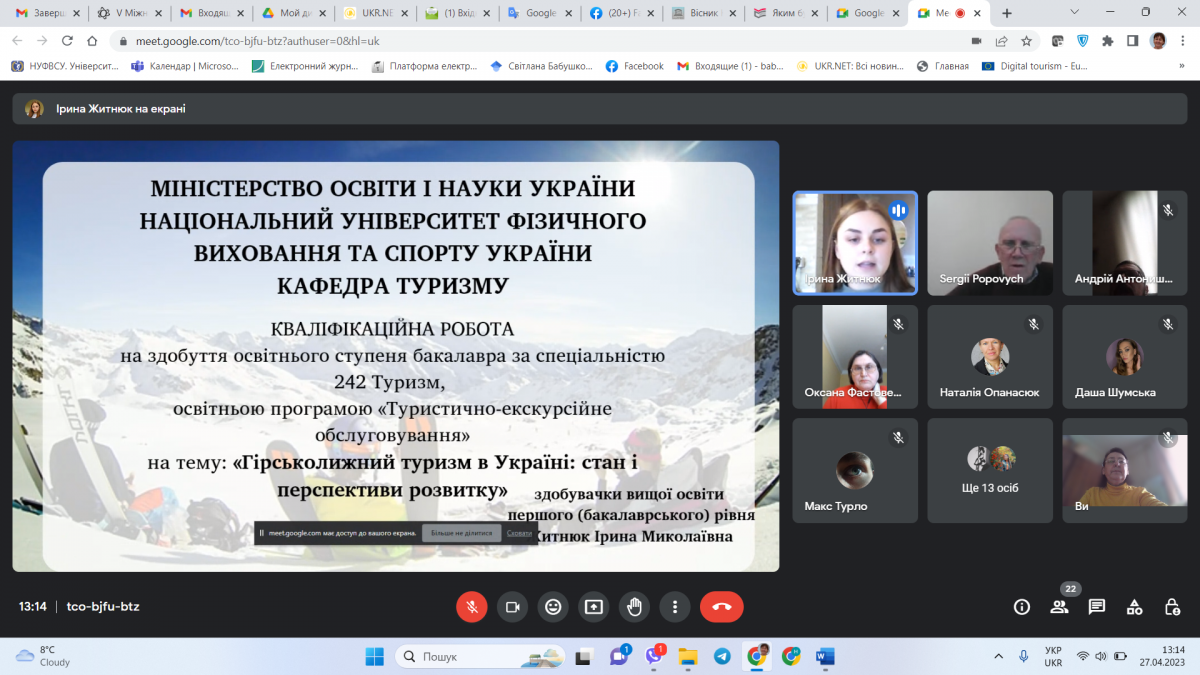The width and height of the screenshot is (1200, 675).
Task: Open the Activities panel icon
Action: click(x=1134, y=606)
